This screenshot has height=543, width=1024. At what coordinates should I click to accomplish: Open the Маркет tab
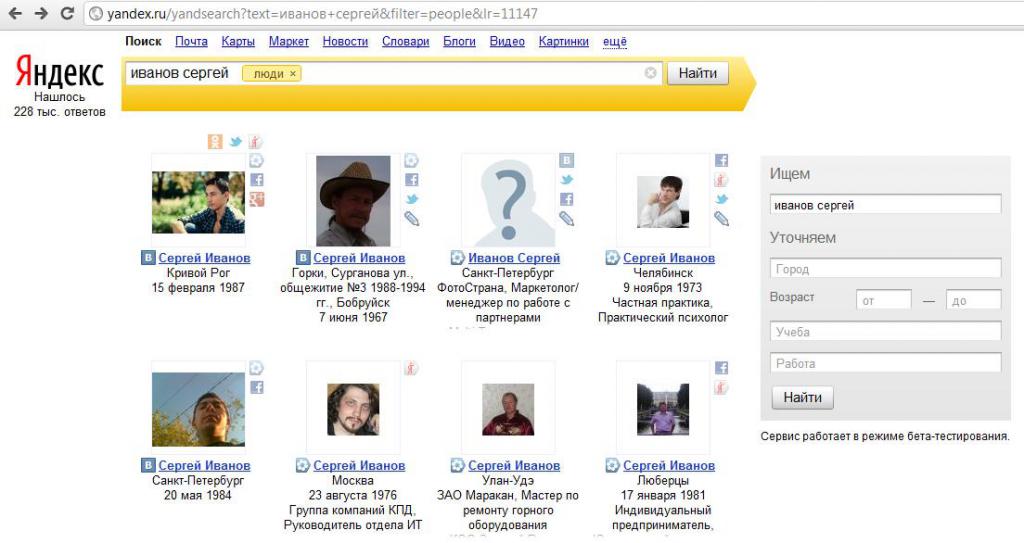(x=289, y=41)
